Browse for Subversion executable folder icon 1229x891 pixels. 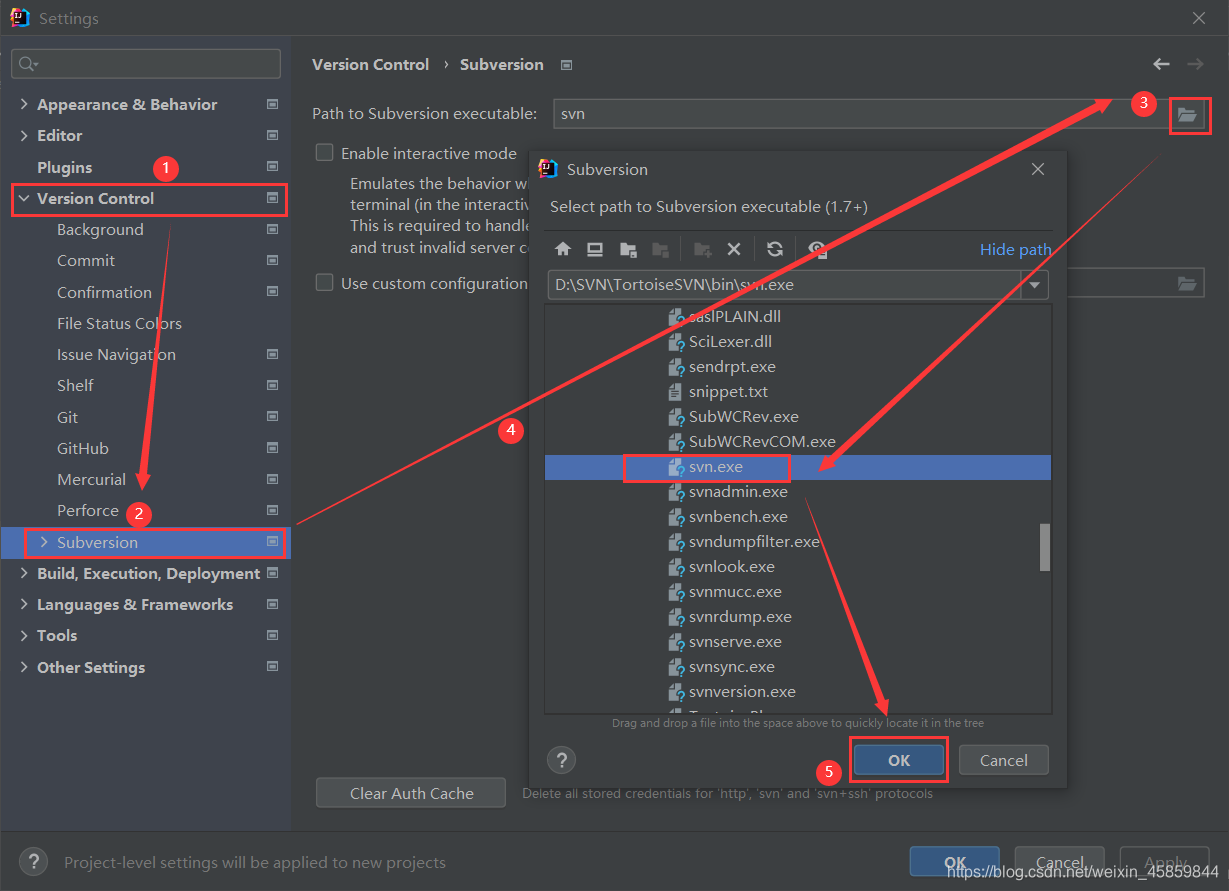1187,115
